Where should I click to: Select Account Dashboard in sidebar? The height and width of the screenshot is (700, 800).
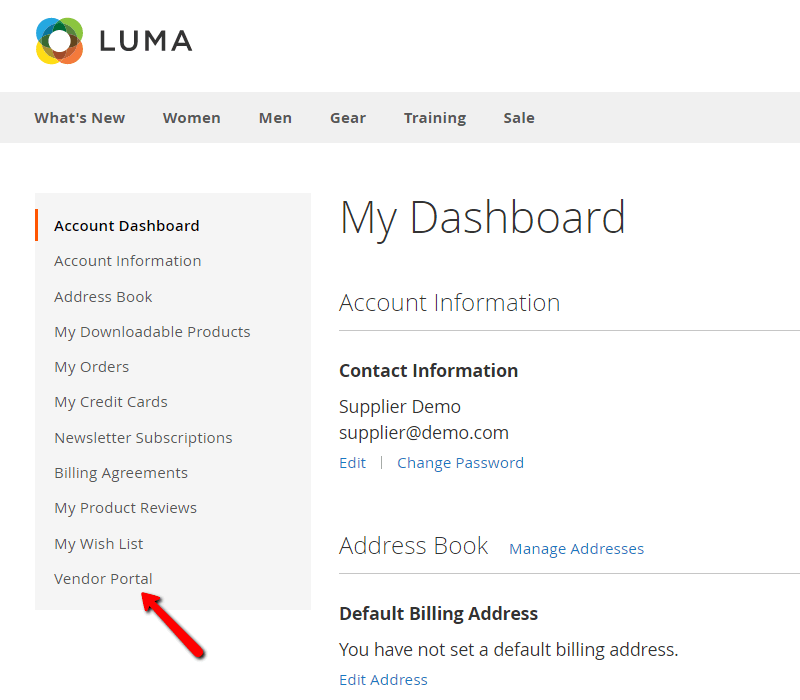(127, 226)
